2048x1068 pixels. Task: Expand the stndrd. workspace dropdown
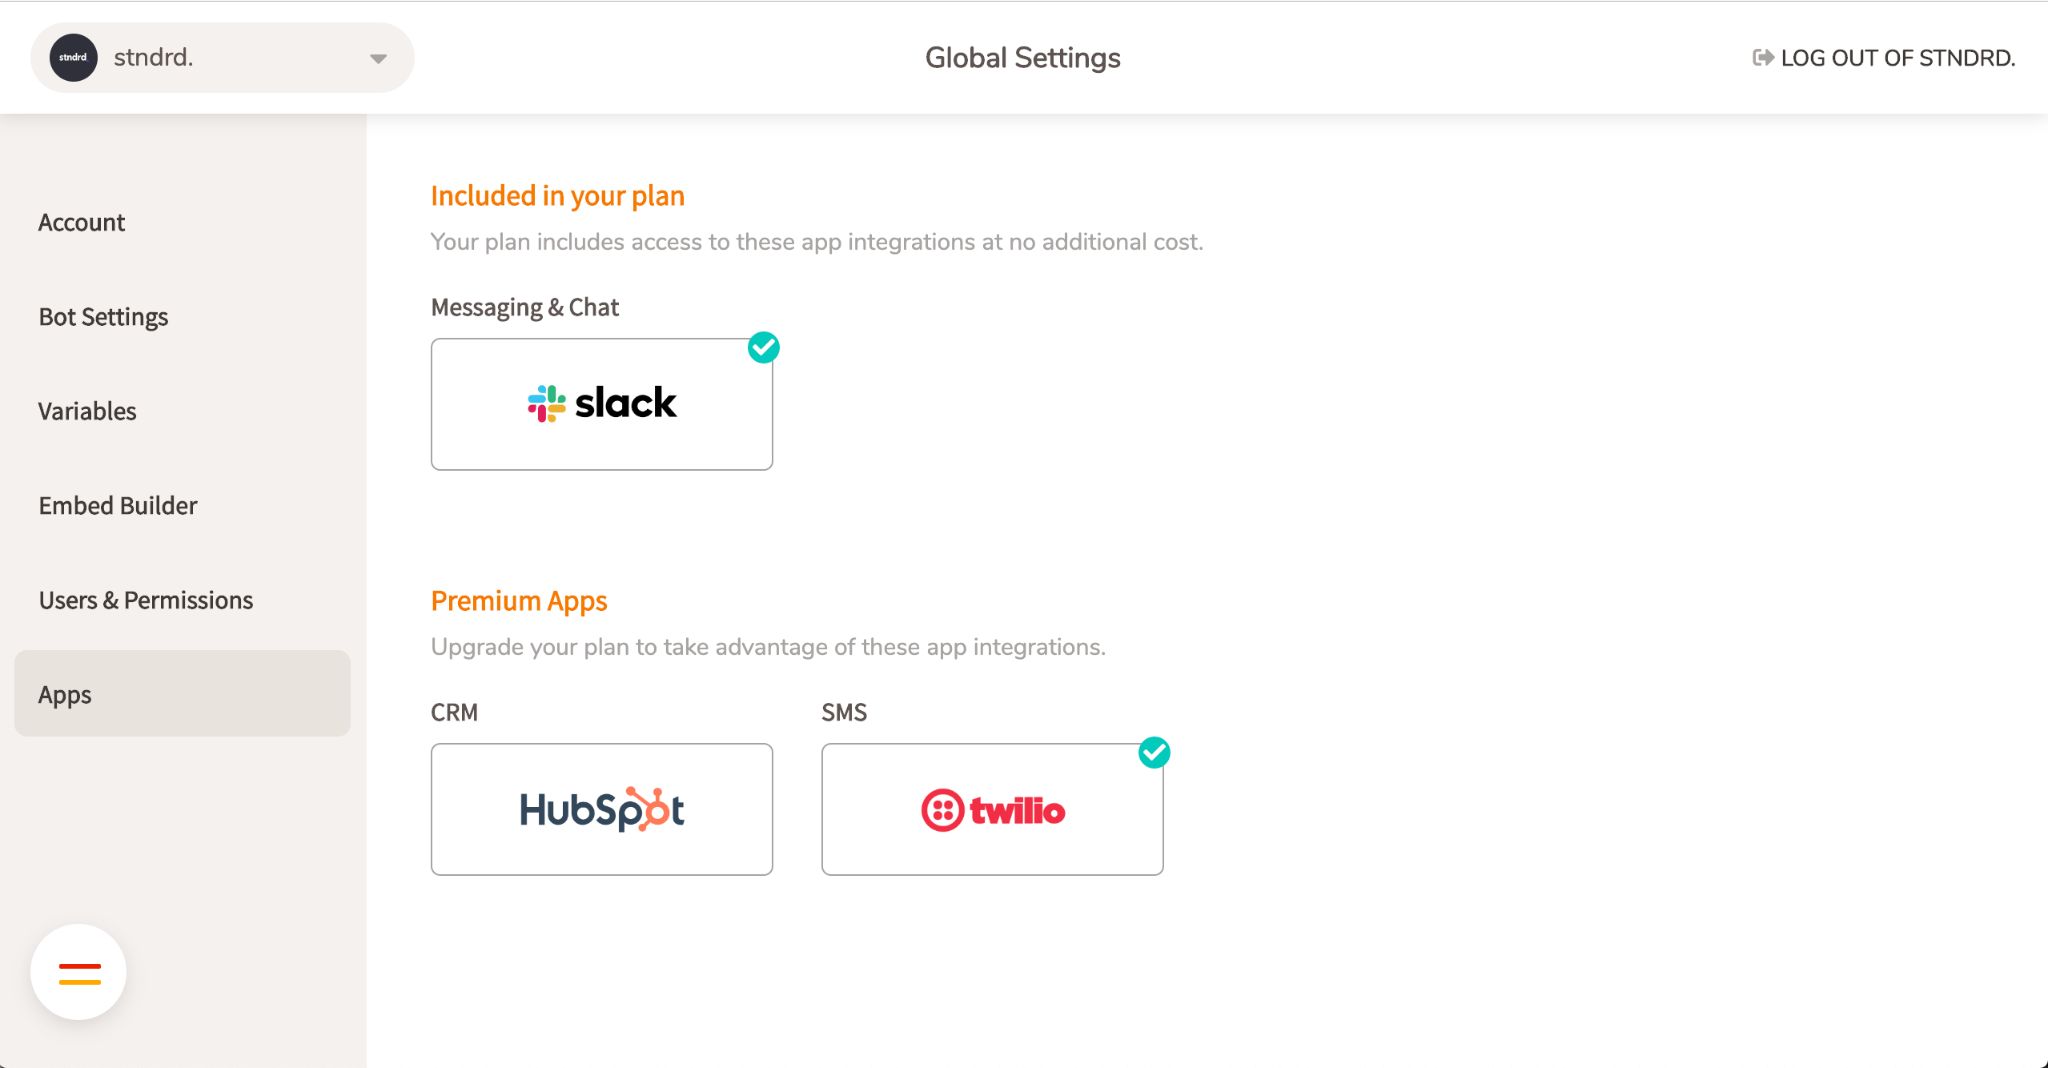[377, 57]
